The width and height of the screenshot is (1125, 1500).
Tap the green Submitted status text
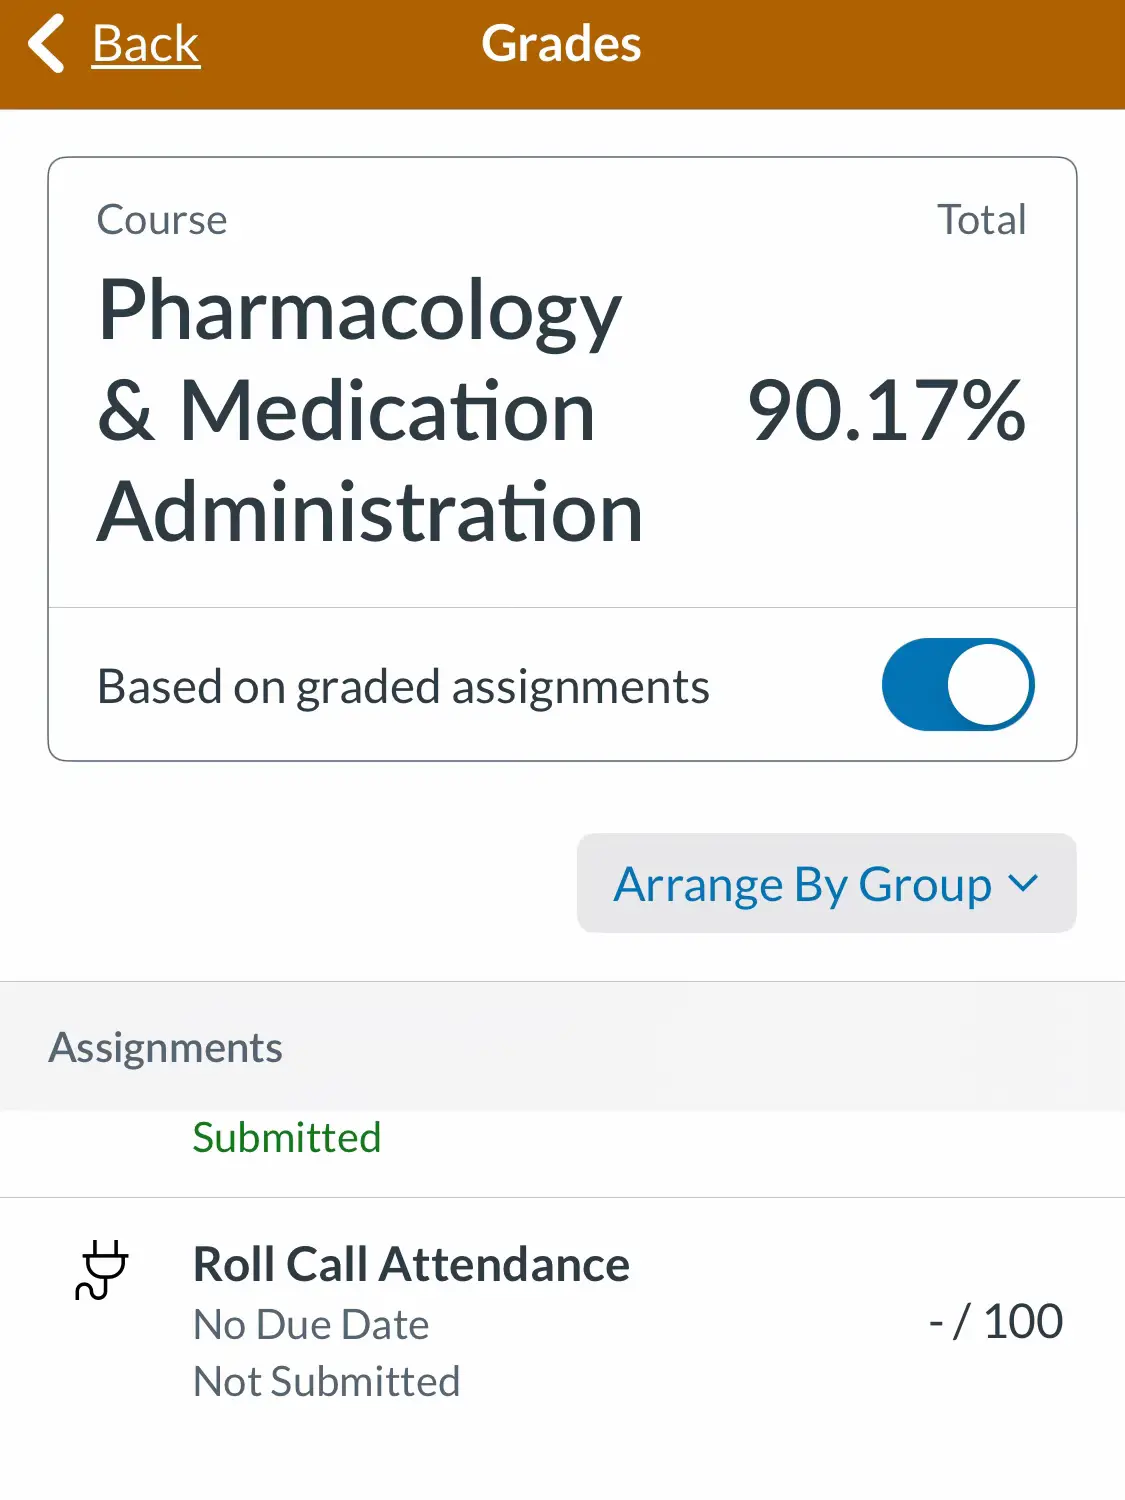click(x=287, y=1138)
